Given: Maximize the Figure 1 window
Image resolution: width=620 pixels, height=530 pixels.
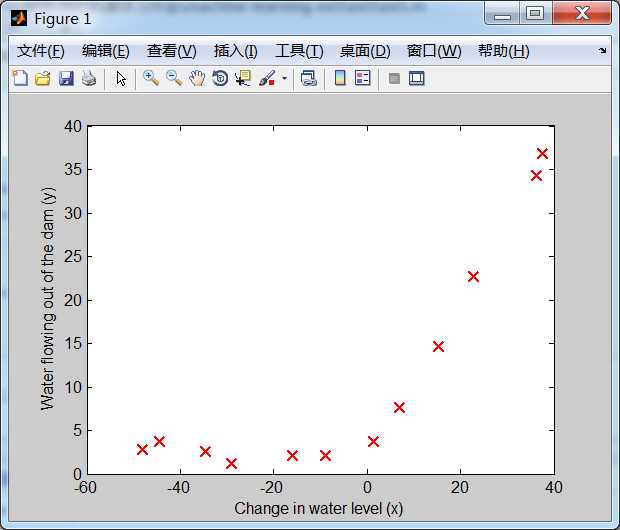Looking at the screenshot, I should 535,14.
